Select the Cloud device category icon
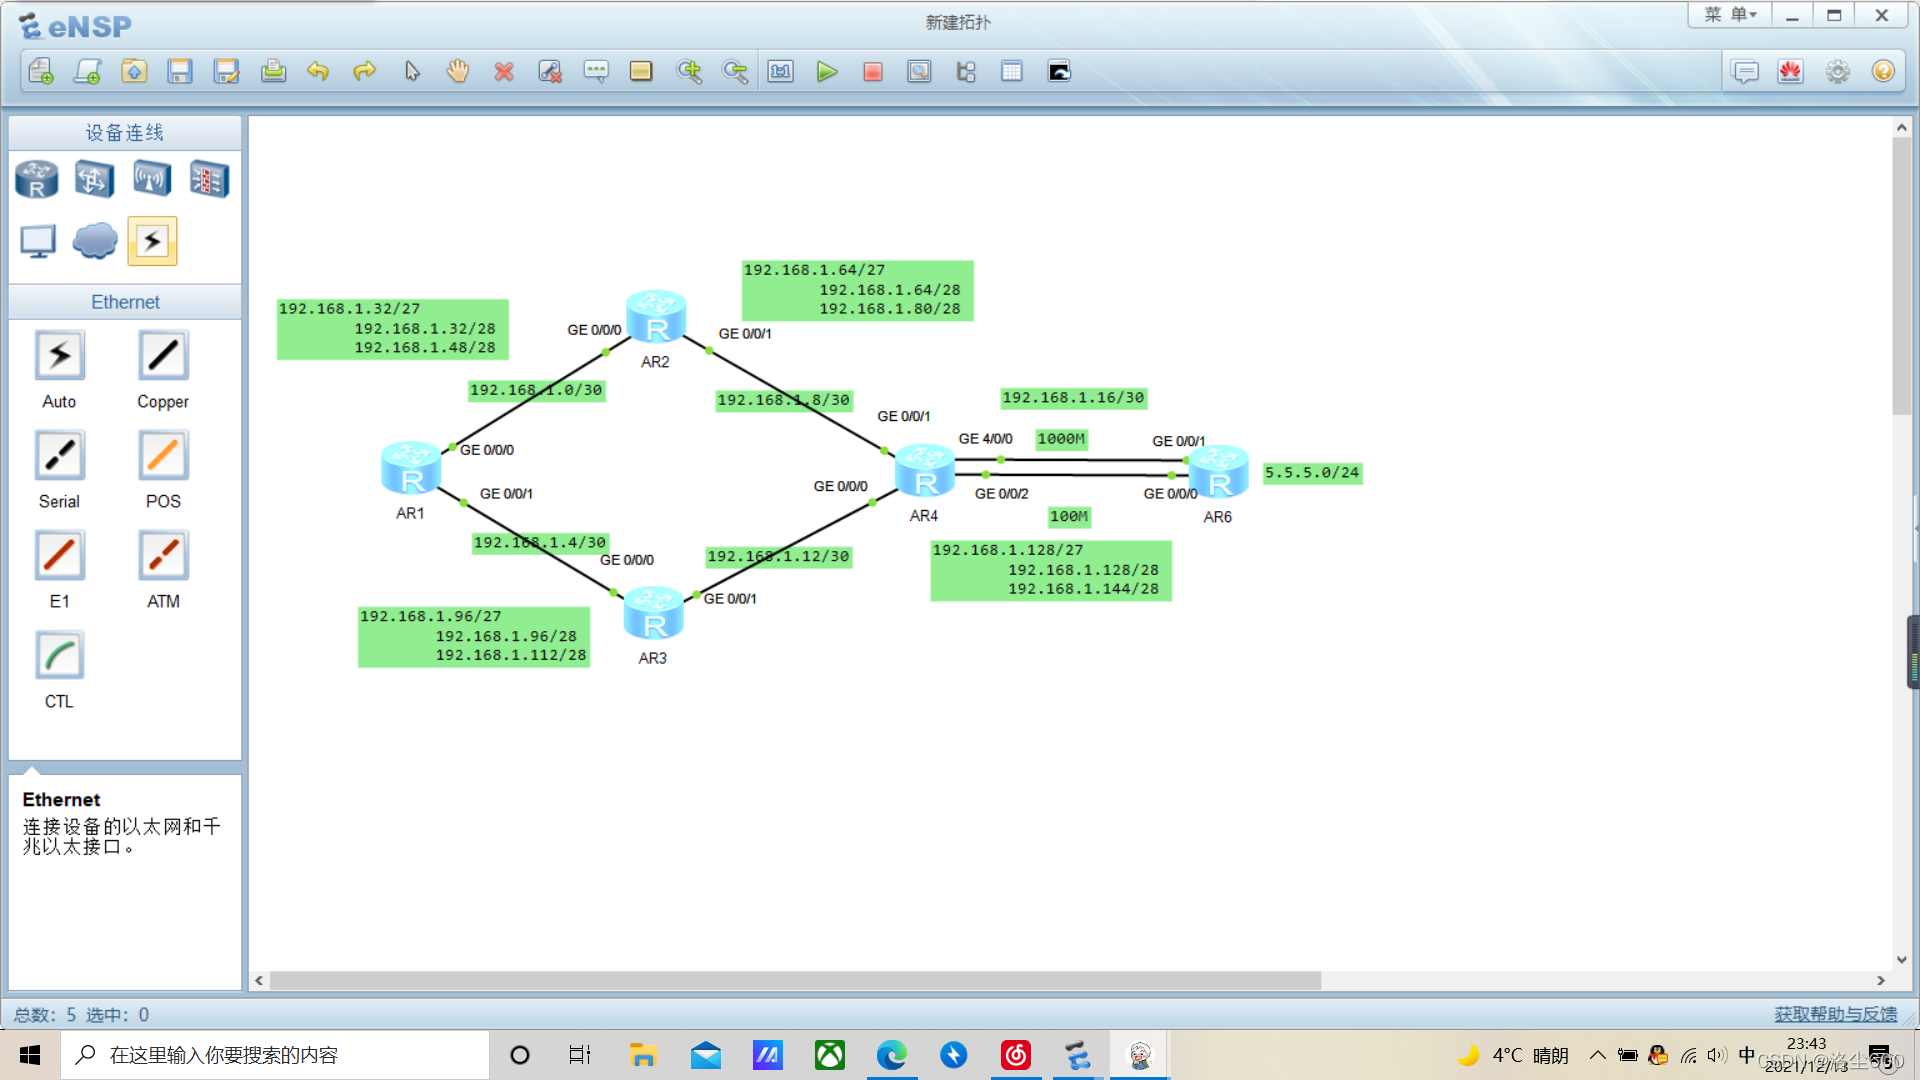This screenshot has width=1920, height=1080. (95, 241)
